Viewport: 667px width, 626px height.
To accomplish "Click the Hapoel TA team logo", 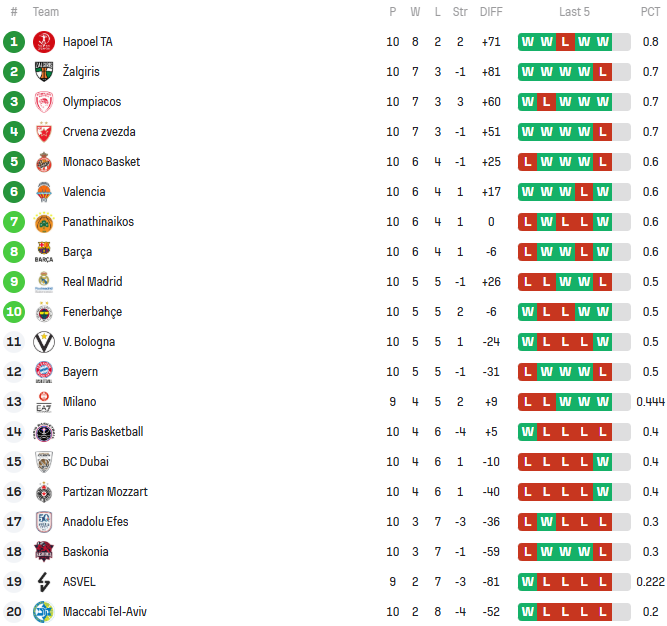I will click(x=43, y=42).
